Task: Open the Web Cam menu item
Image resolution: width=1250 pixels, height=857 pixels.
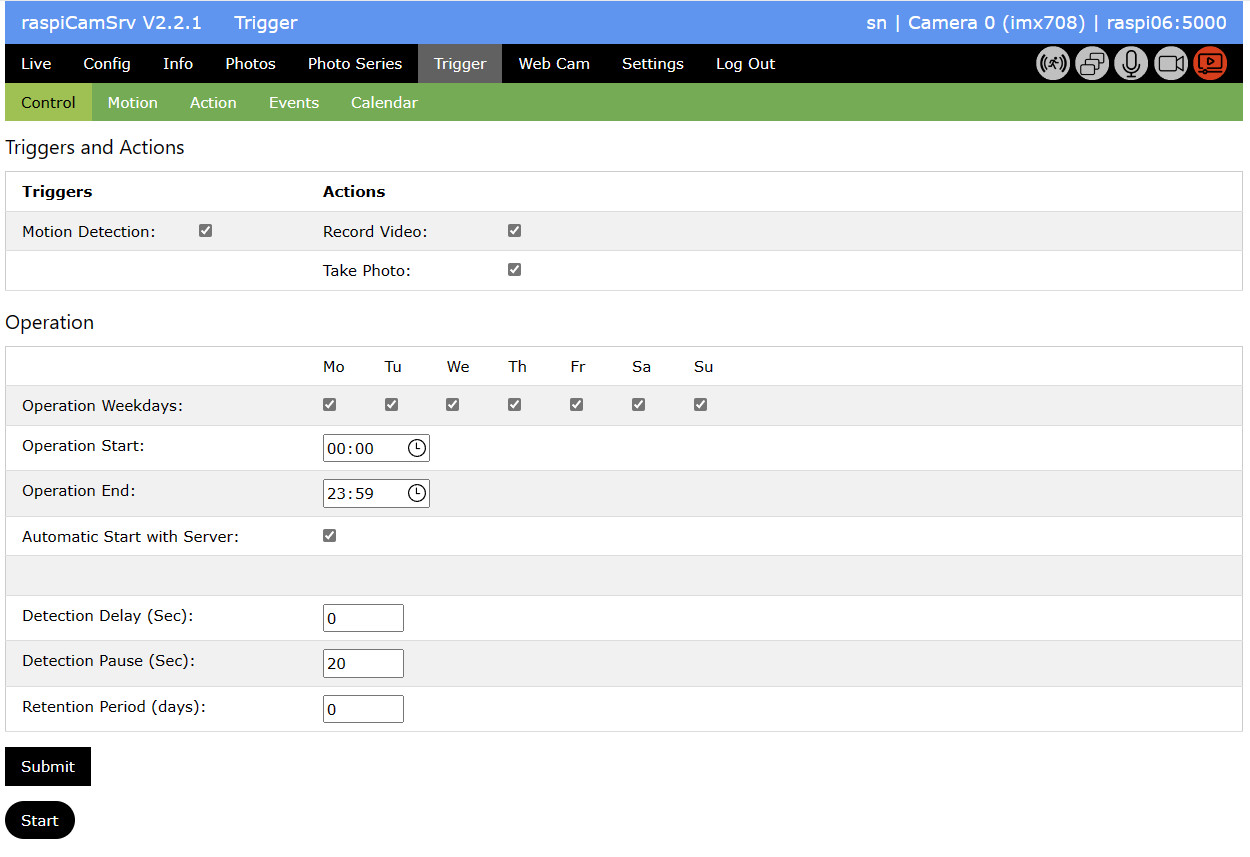Action: click(x=554, y=64)
